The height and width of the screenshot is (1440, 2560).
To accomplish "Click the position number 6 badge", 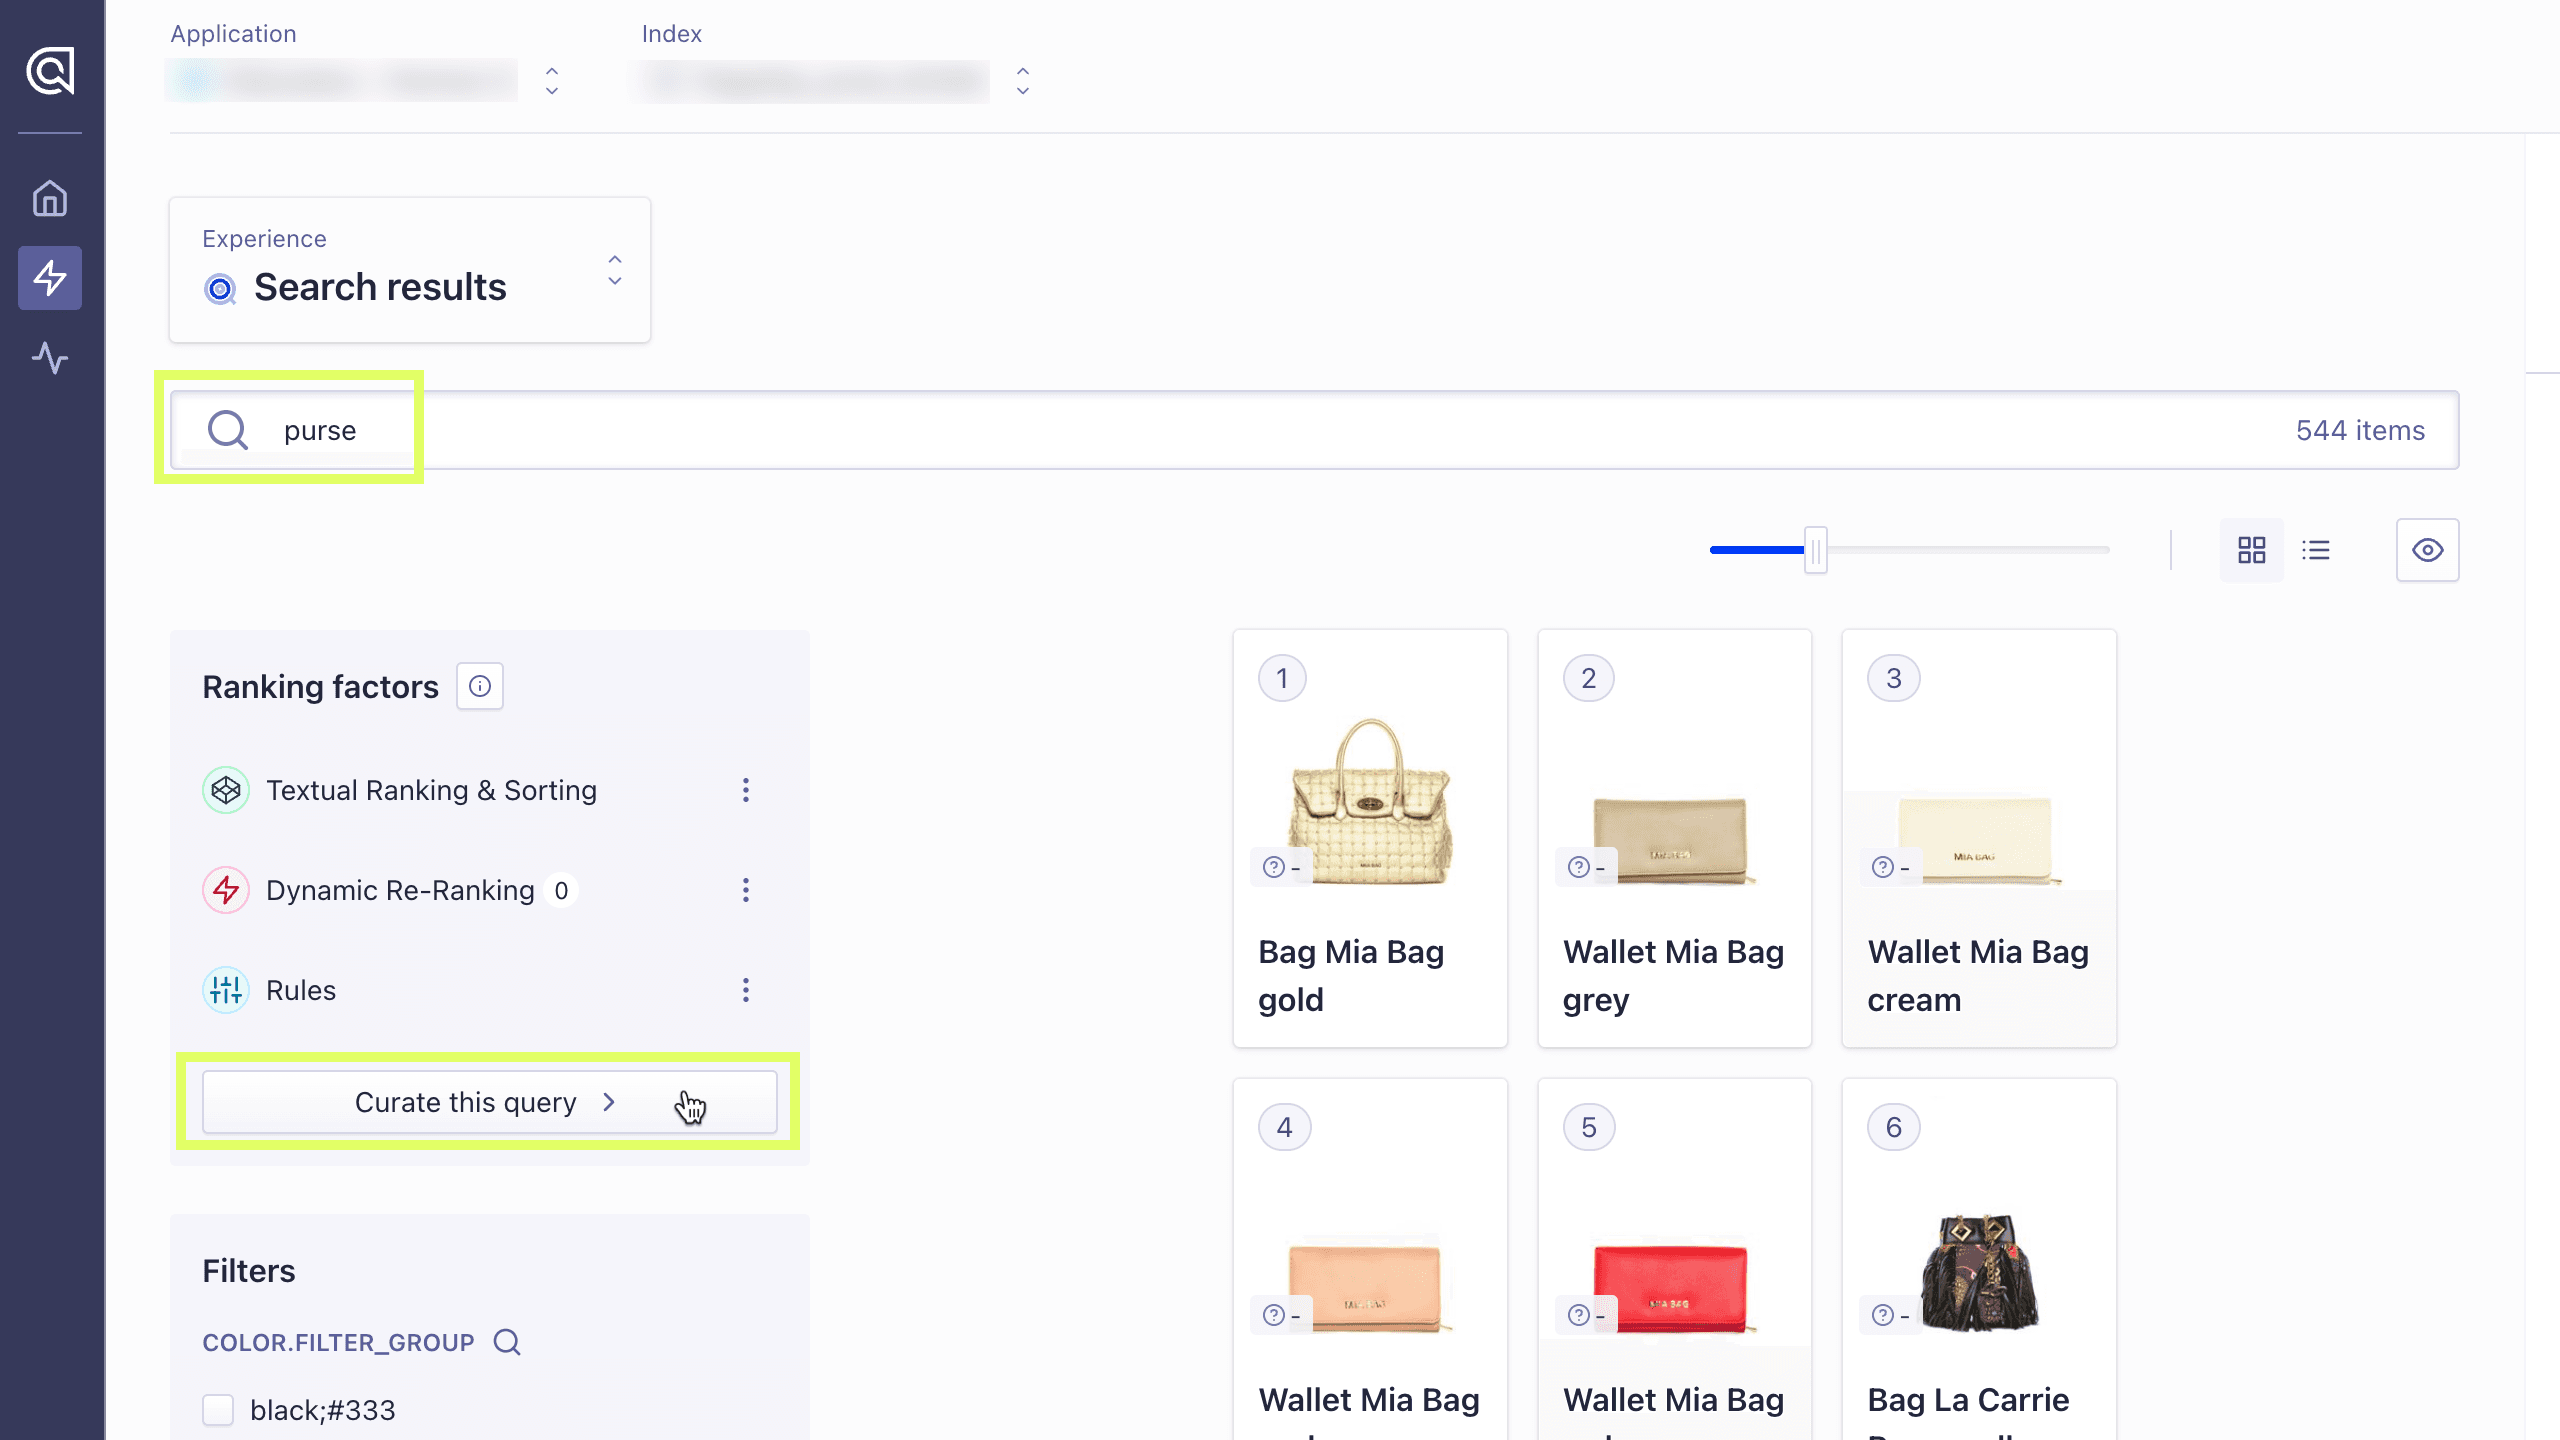I will (x=1894, y=1127).
